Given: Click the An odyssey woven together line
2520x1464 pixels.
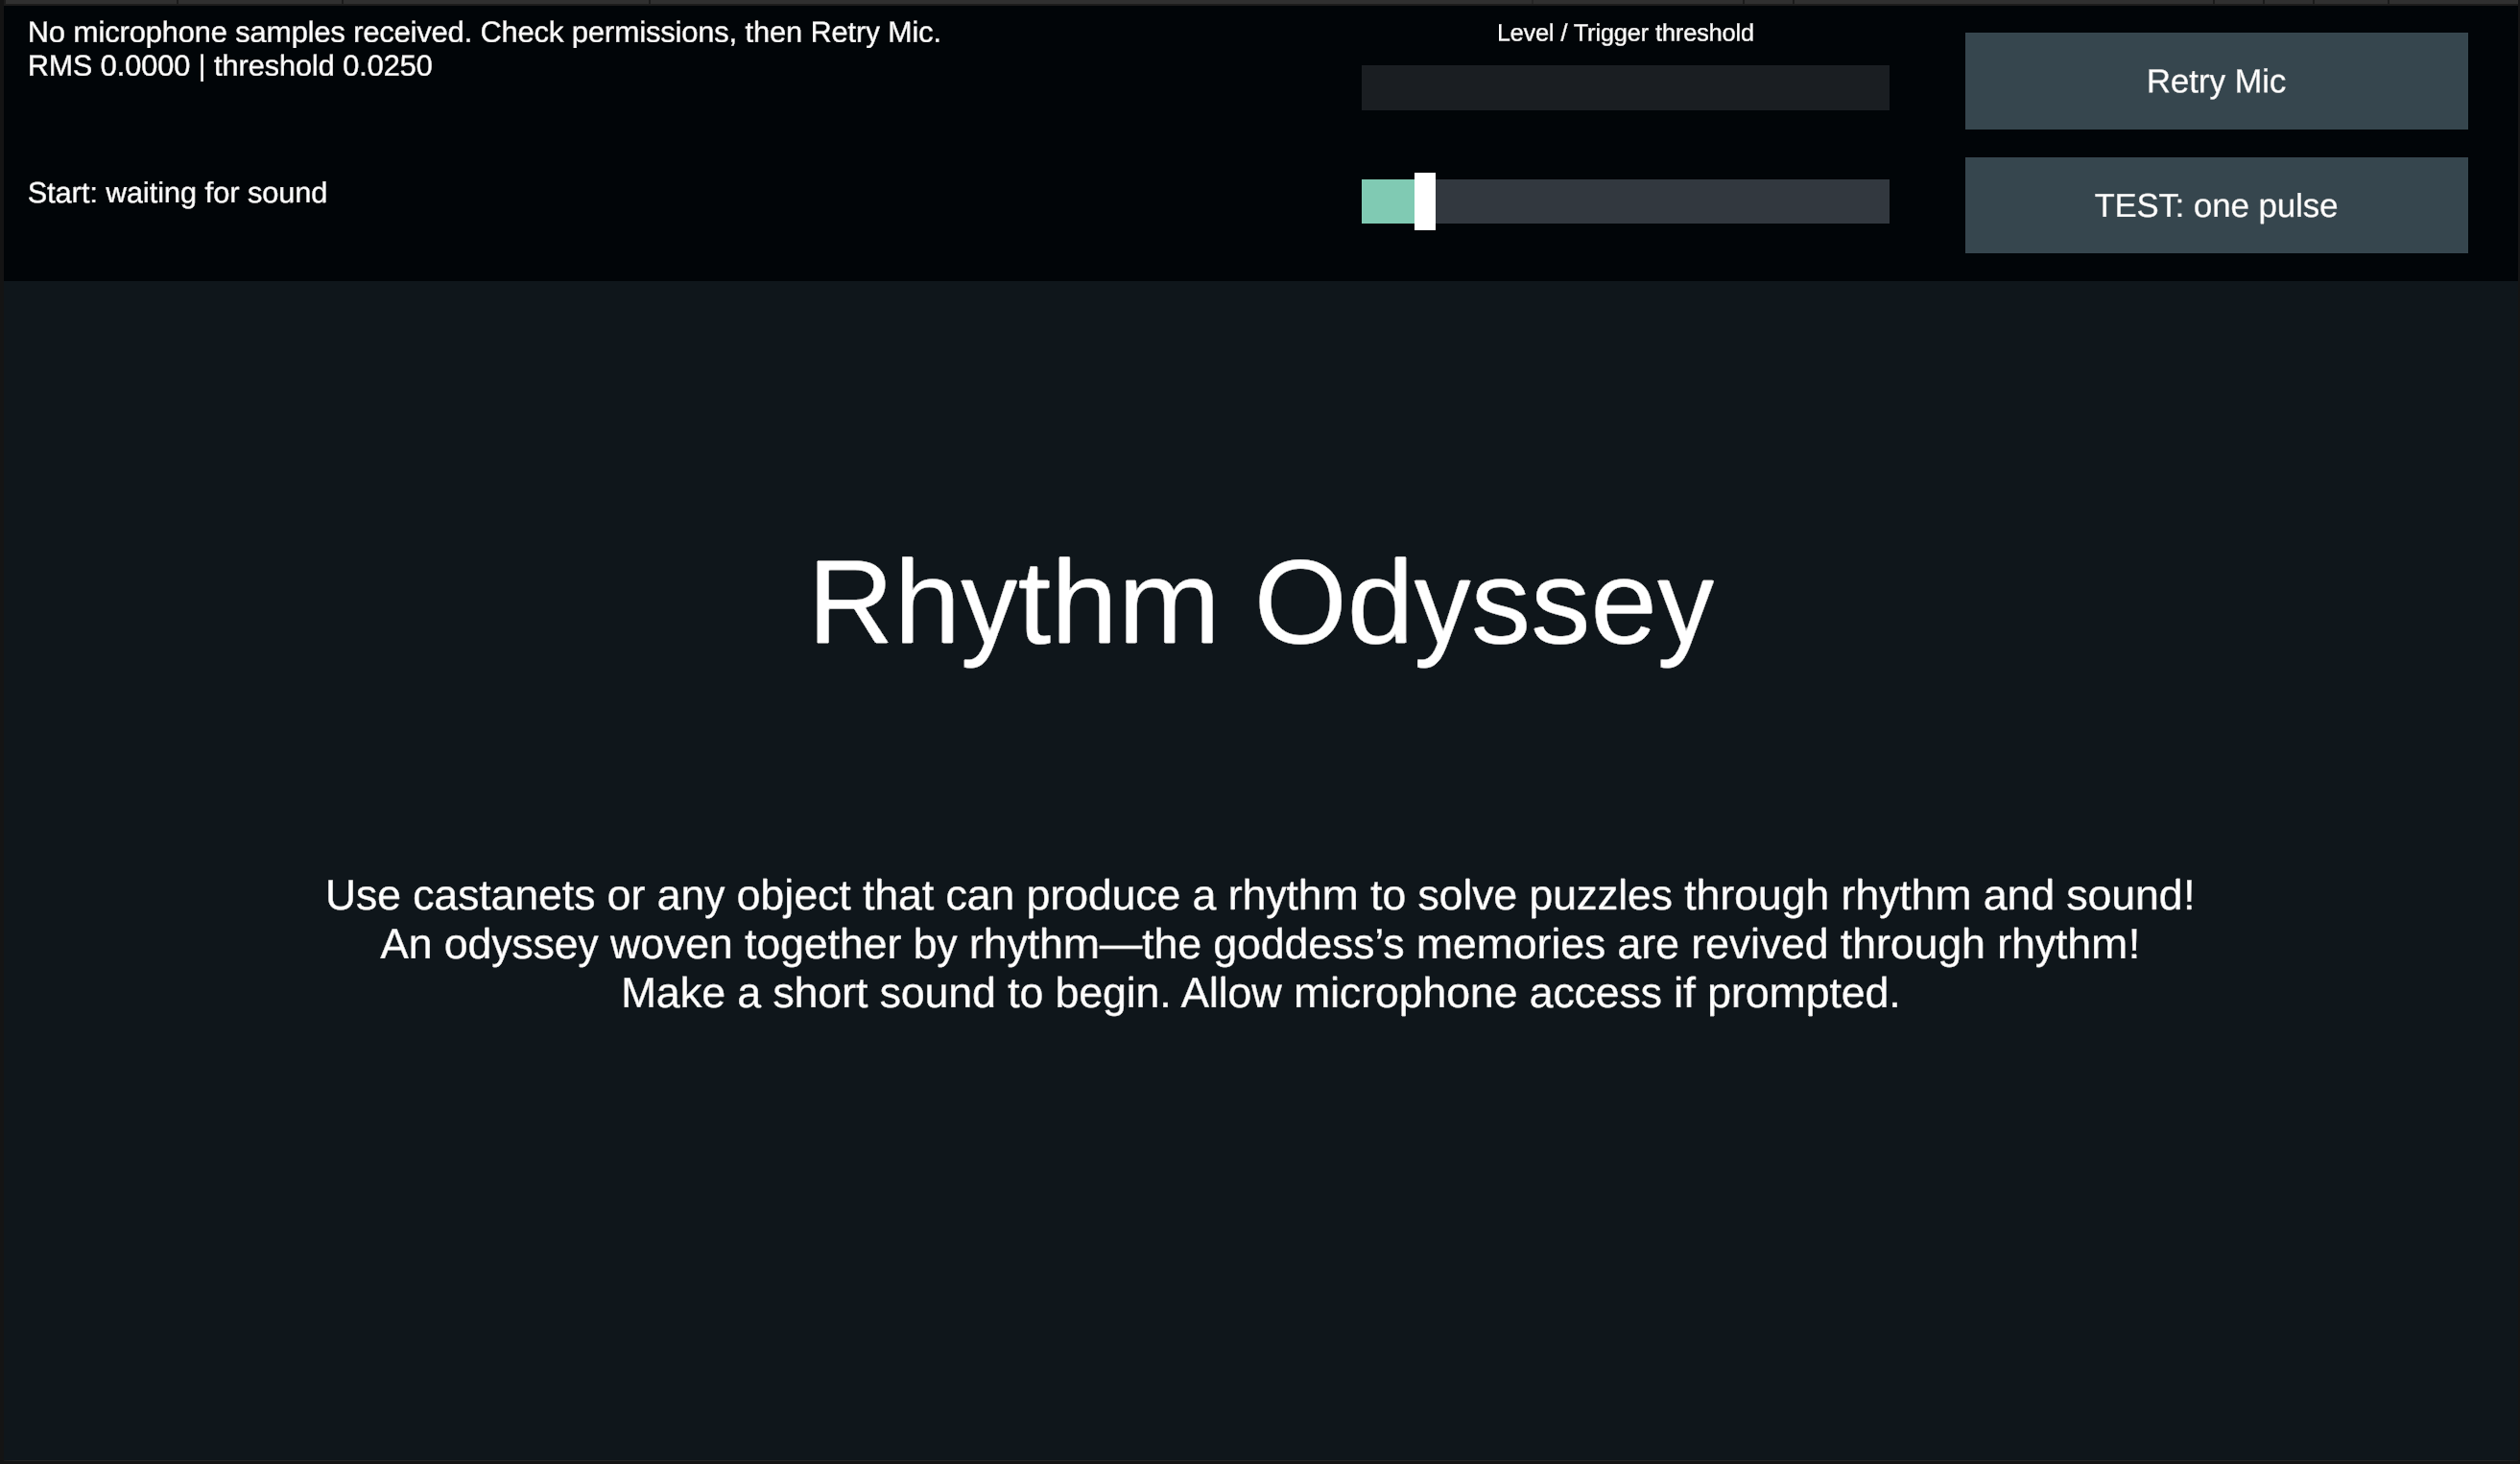Looking at the screenshot, I should (x=1260, y=944).
